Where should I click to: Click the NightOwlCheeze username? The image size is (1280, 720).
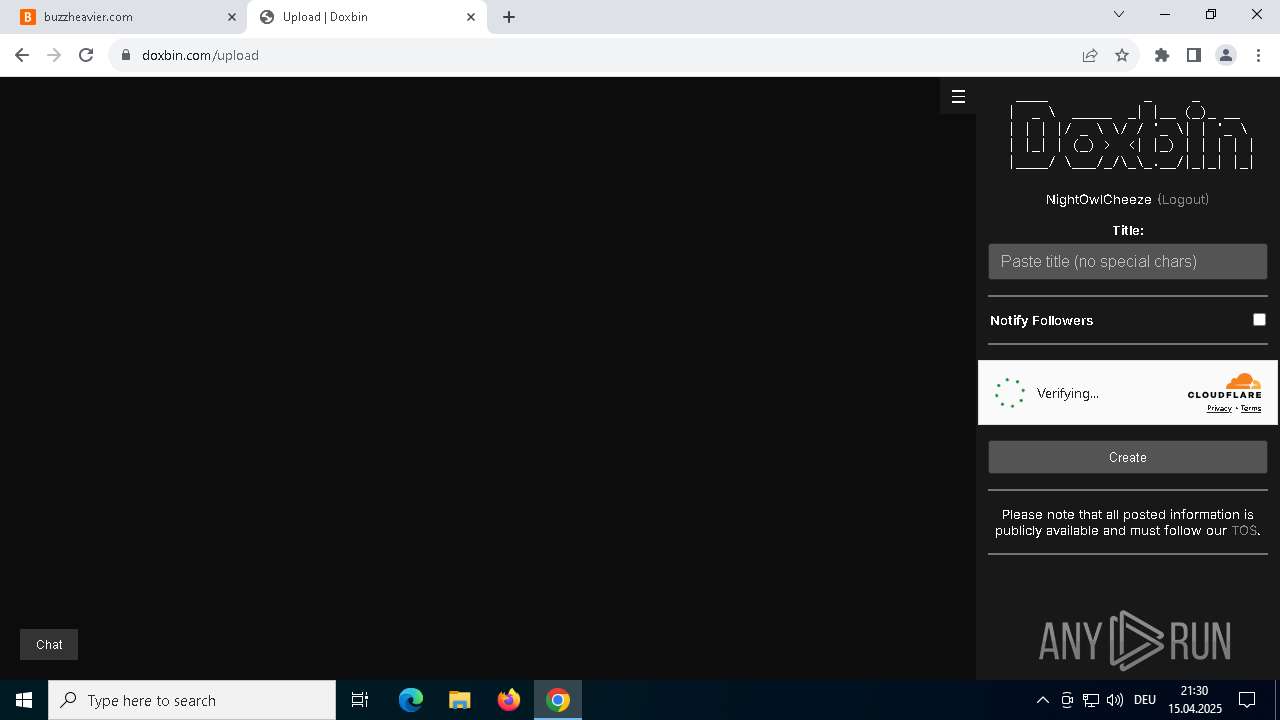1099,199
